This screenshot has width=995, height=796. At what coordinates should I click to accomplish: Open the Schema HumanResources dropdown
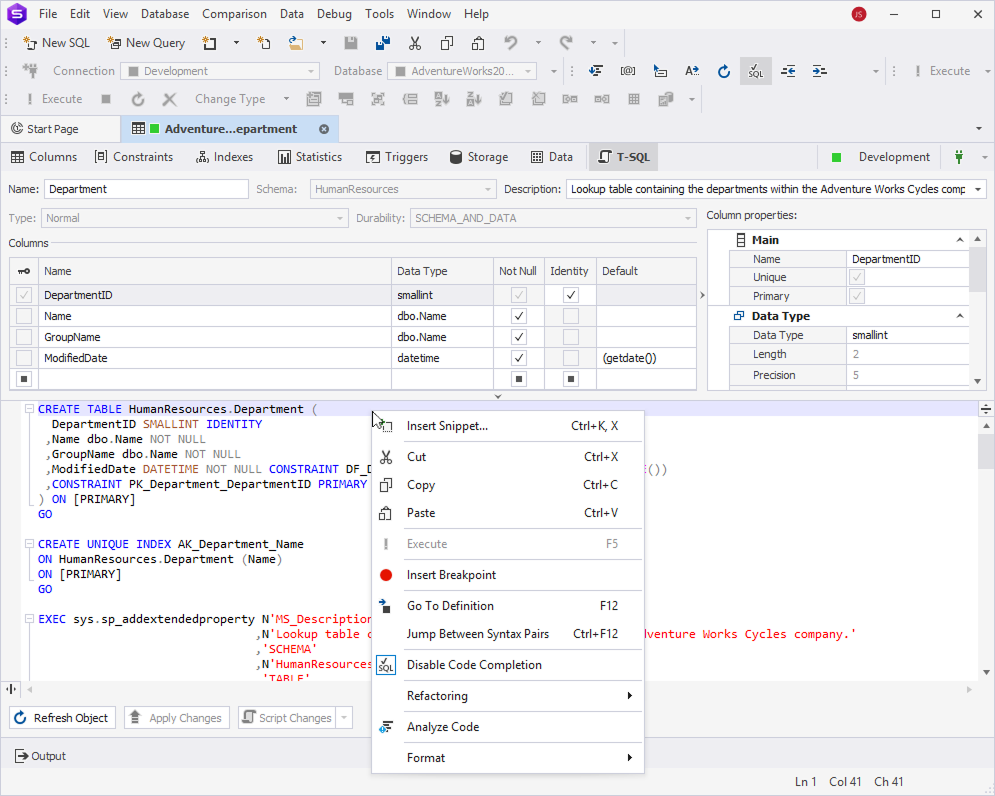click(x=487, y=189)
